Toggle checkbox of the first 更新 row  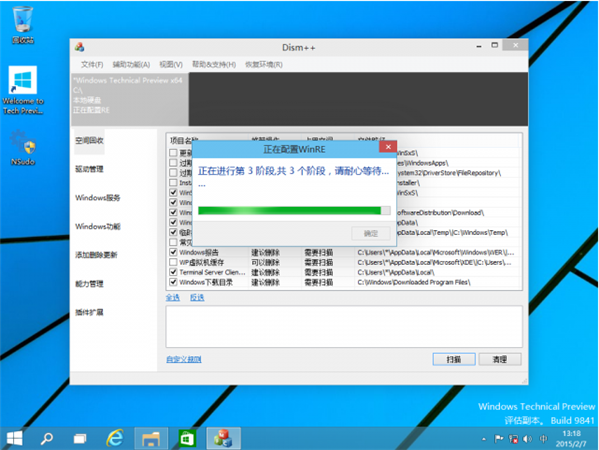[x=173, y=153]
